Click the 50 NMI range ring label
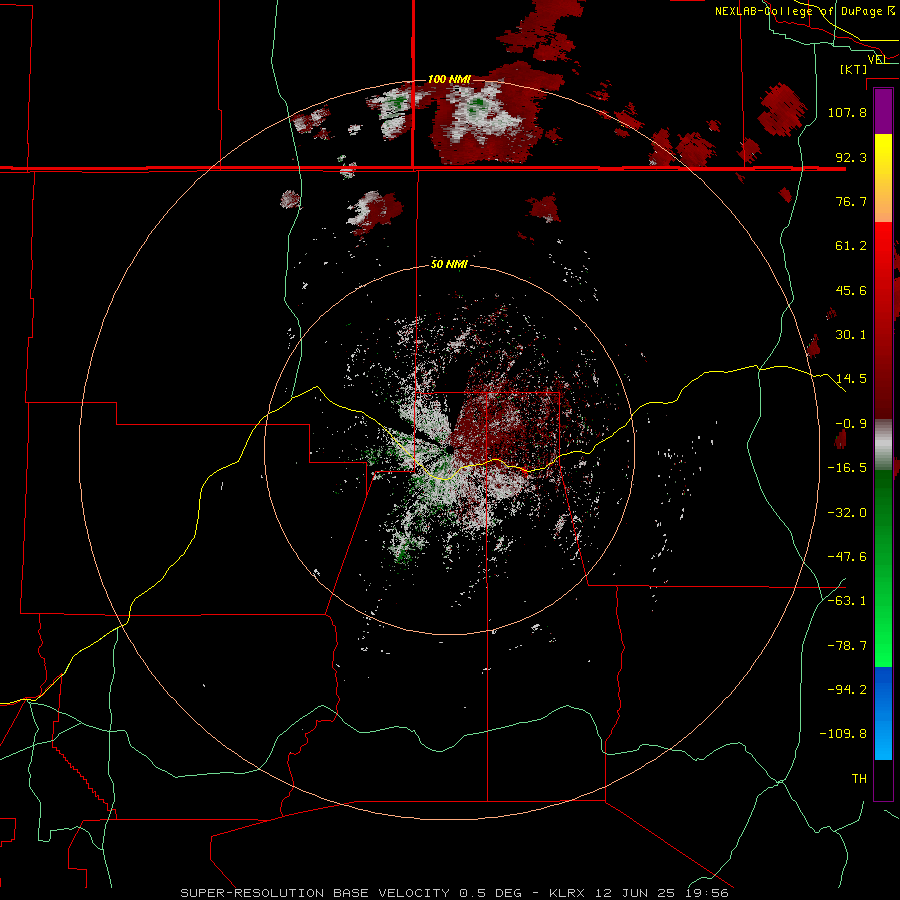This screenshot has width=900, height=900. [449, 264]
